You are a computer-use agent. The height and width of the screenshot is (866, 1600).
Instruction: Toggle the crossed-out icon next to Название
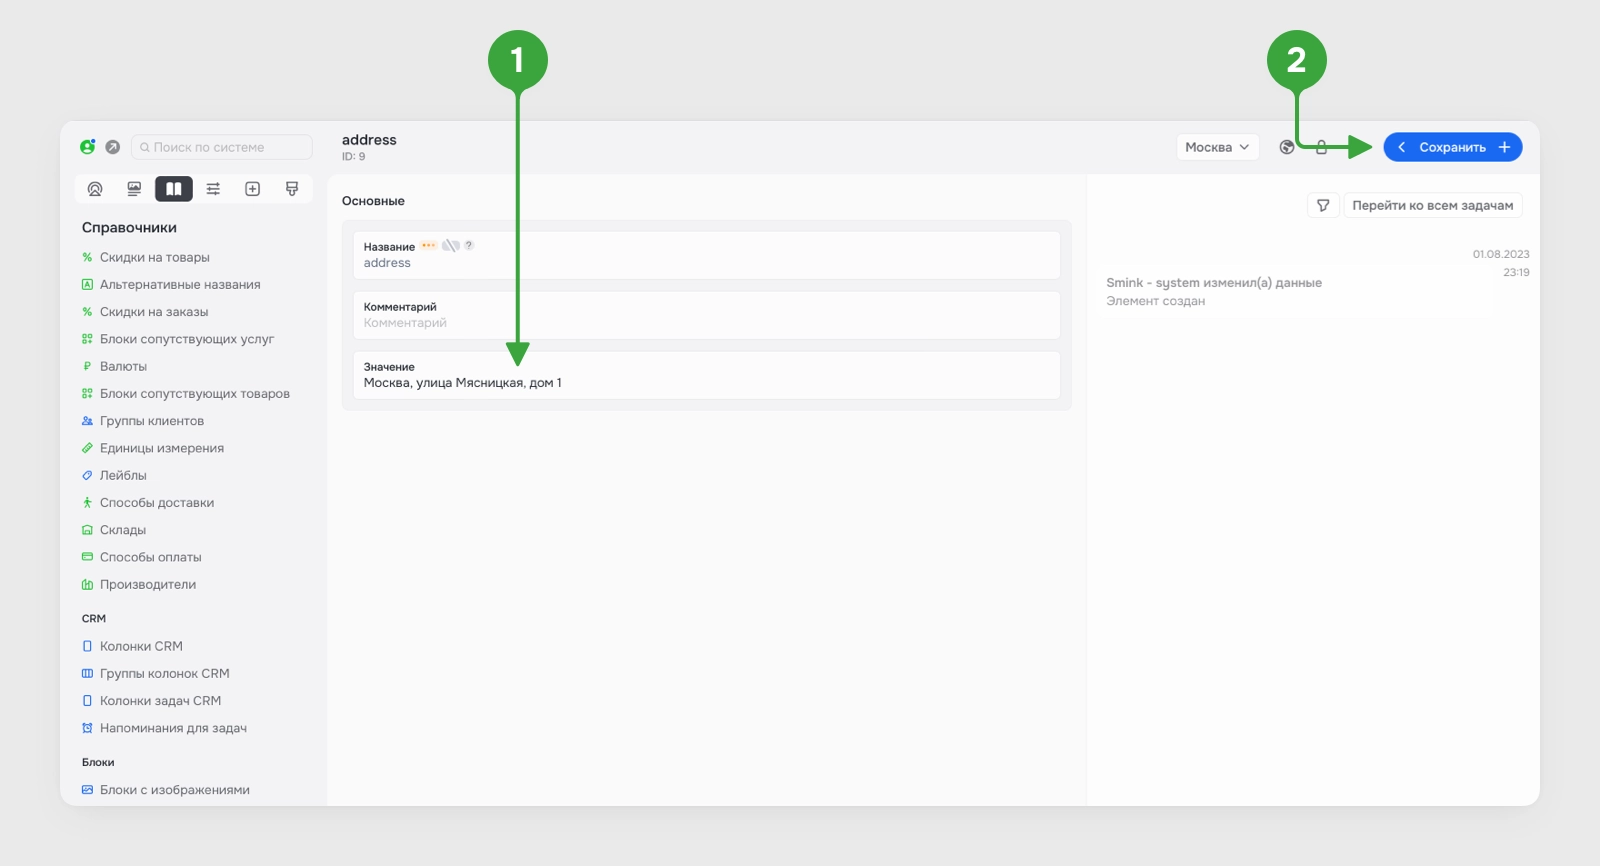[451, 246]
